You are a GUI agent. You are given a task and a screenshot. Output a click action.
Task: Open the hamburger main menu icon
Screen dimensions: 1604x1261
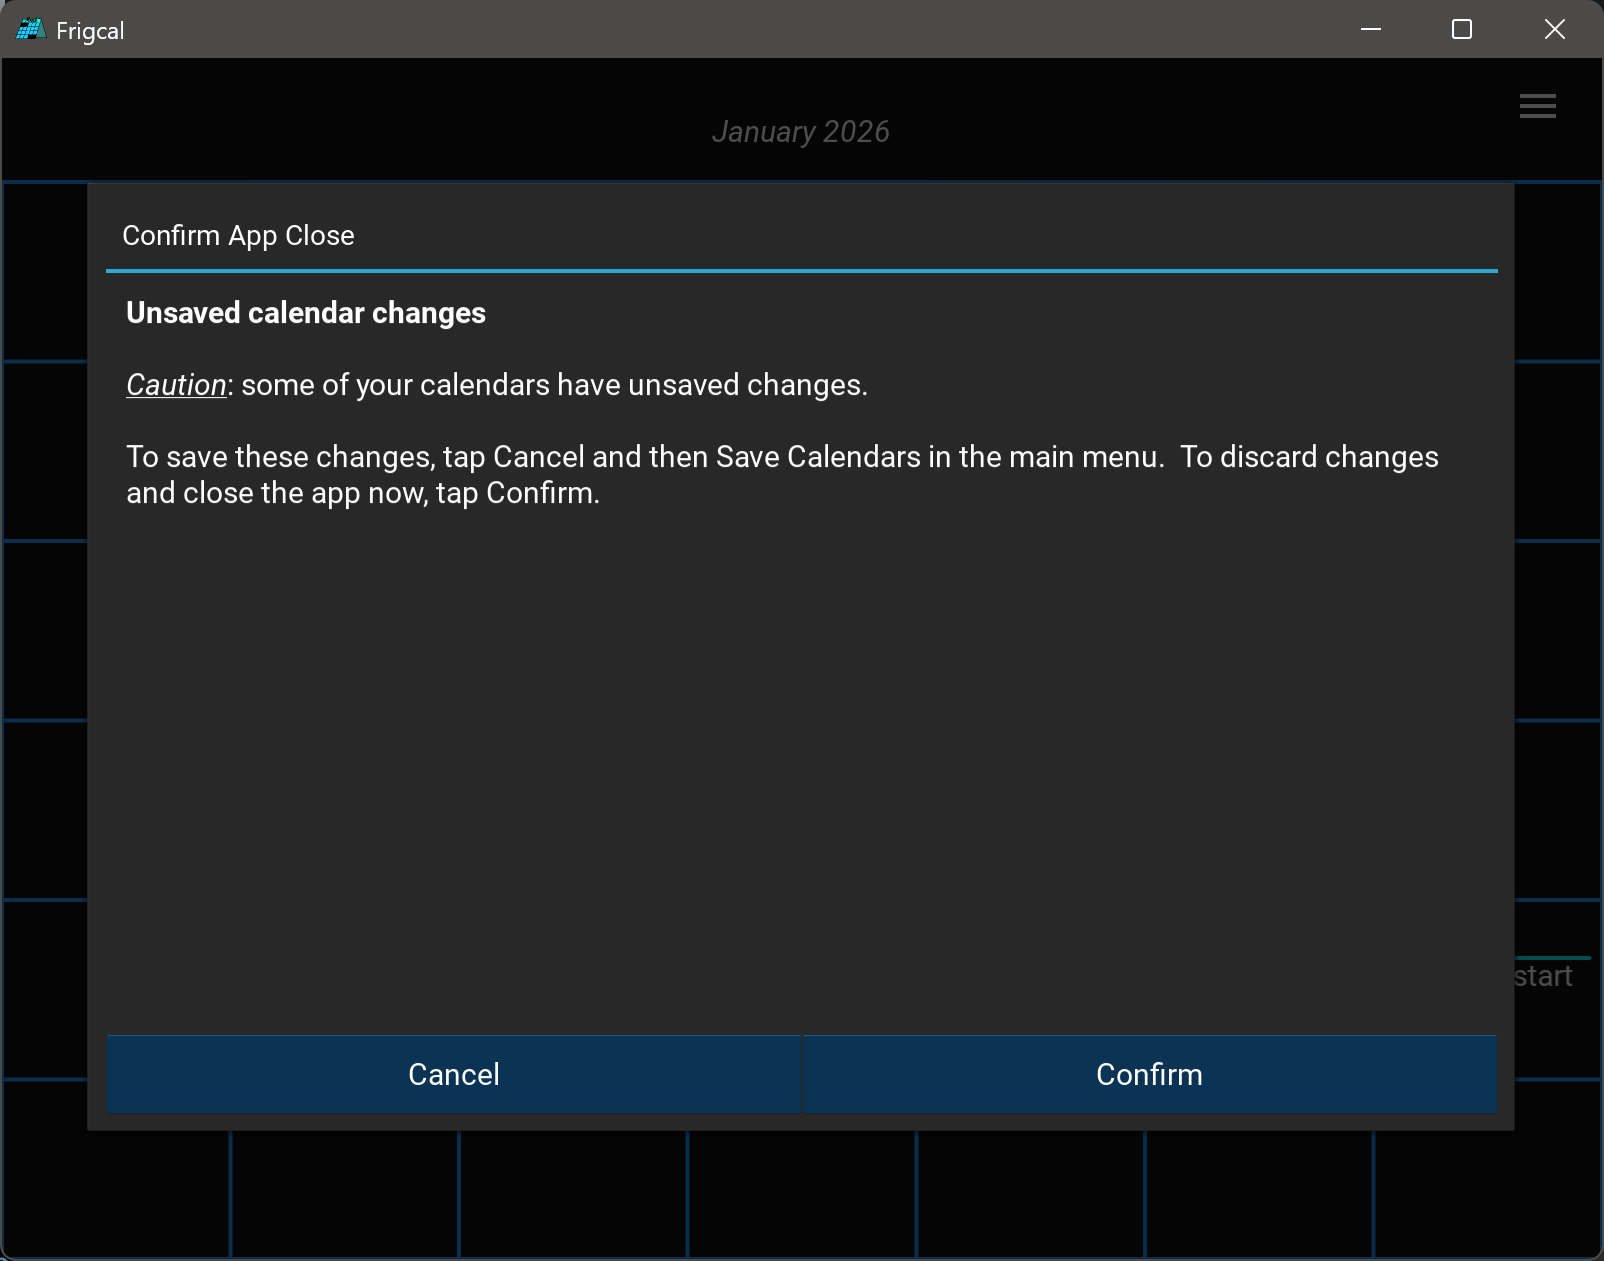1537,106
